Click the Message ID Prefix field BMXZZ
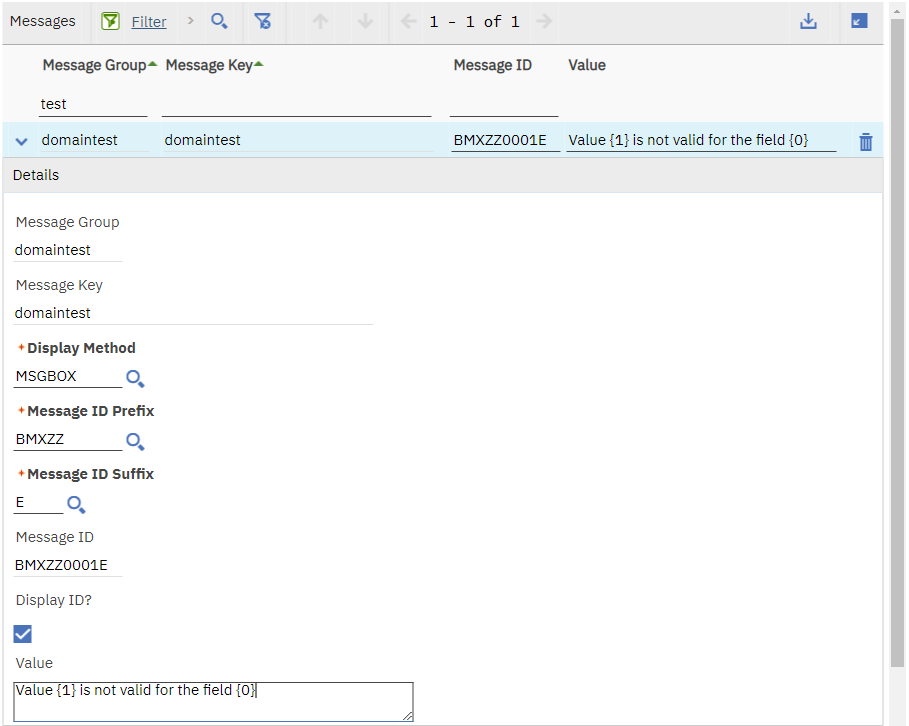The height and width of the screenshot is (726, 909). click(68, 440)
